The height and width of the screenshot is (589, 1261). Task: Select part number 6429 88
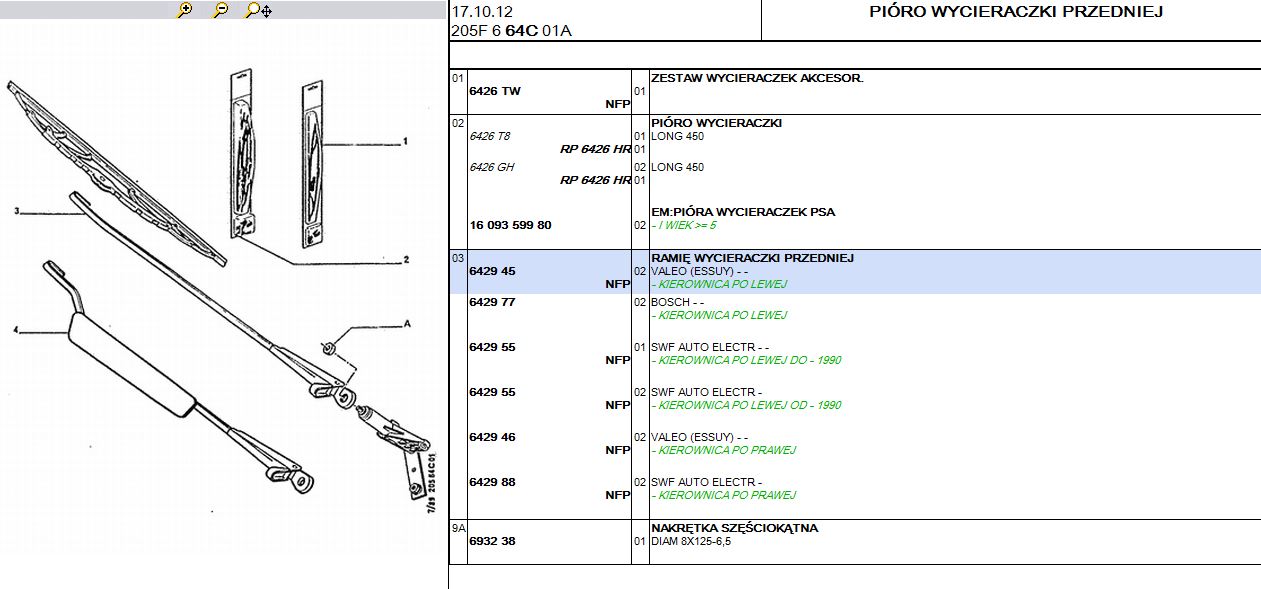click(x=492, y=482)
